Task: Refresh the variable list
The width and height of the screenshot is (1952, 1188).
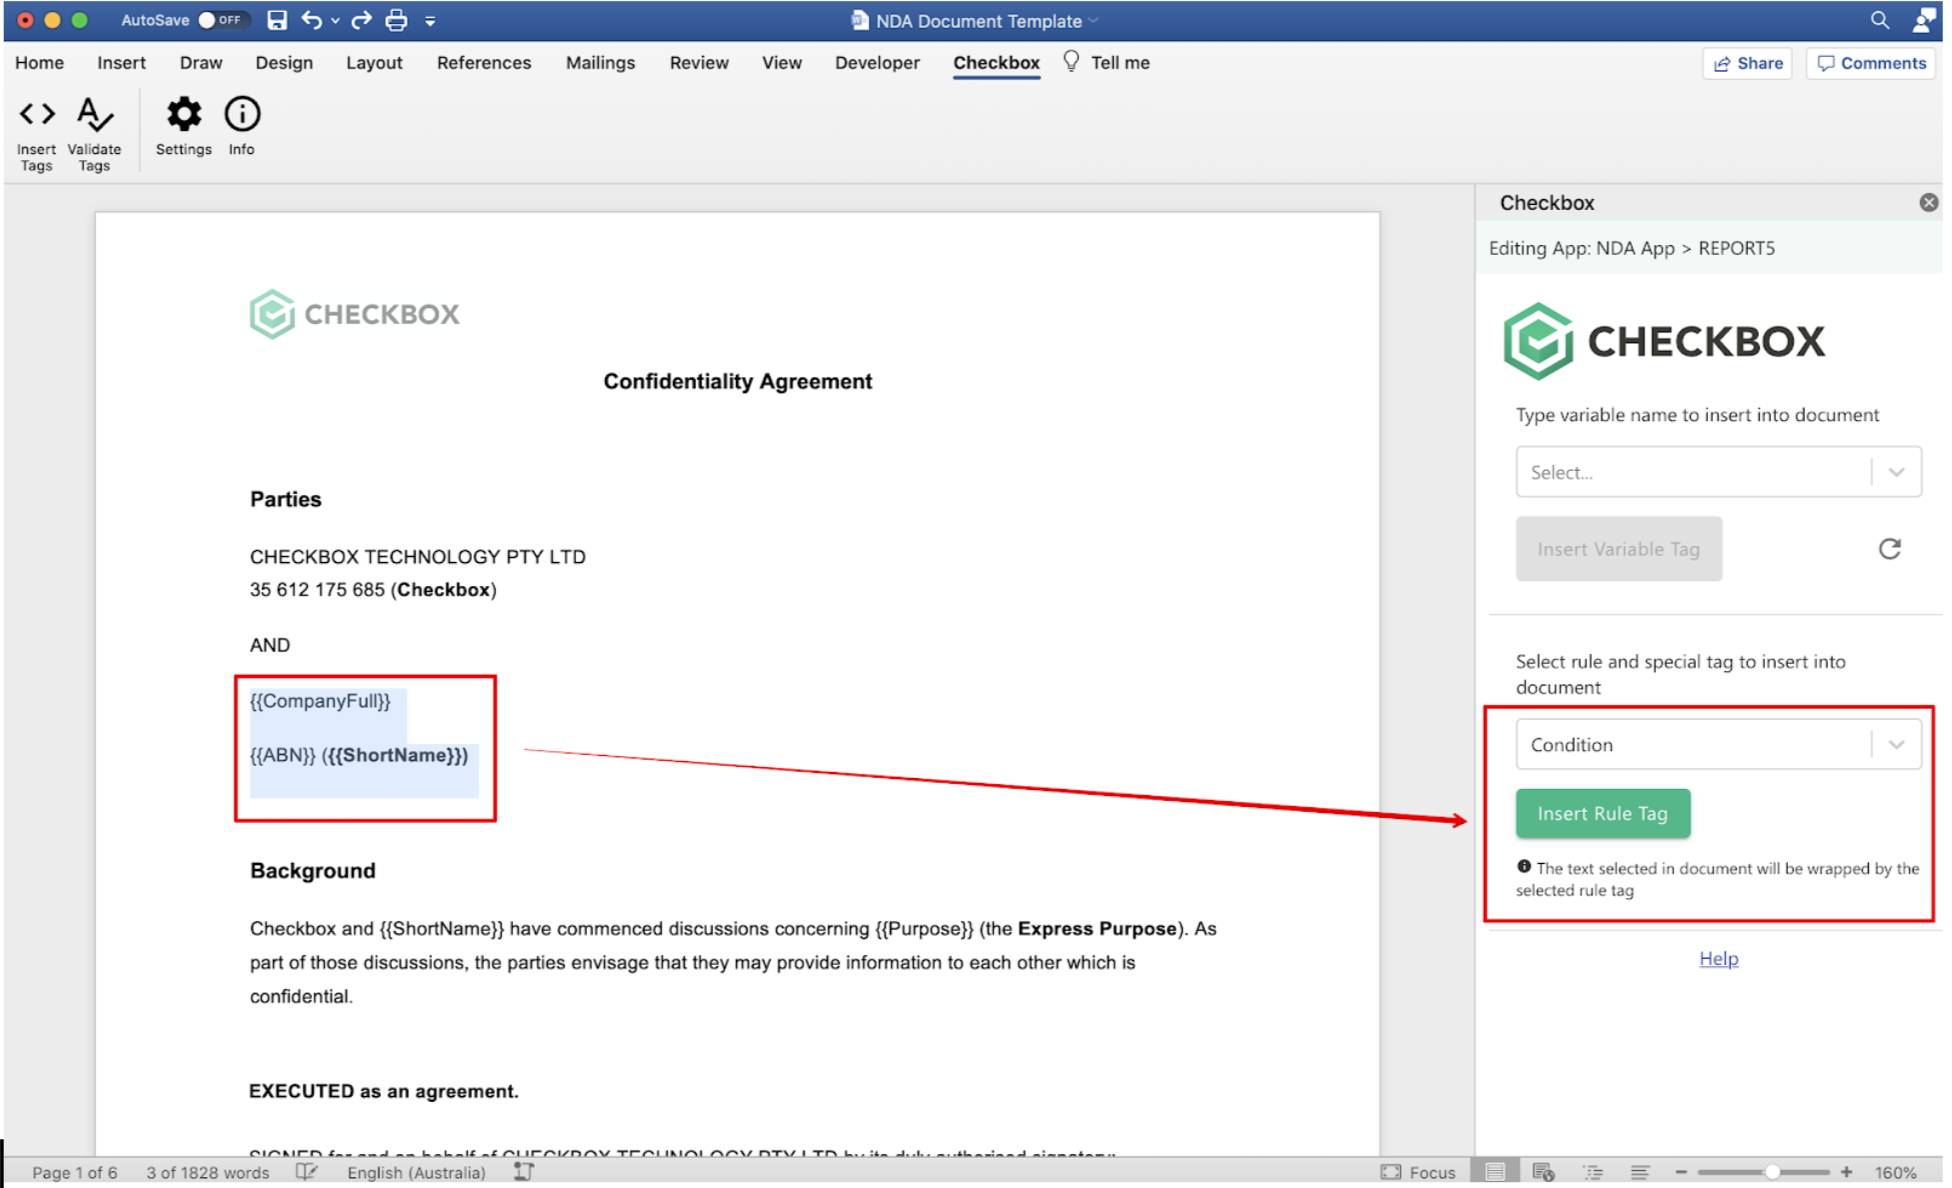Action: (x=1889, y=549)
